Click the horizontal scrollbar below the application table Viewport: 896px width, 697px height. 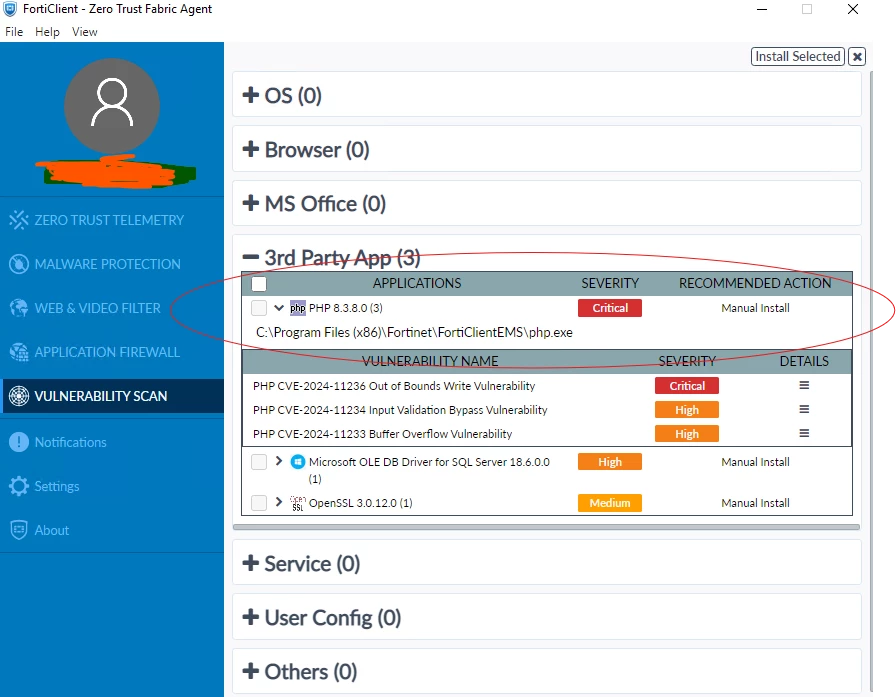point(546,527)
